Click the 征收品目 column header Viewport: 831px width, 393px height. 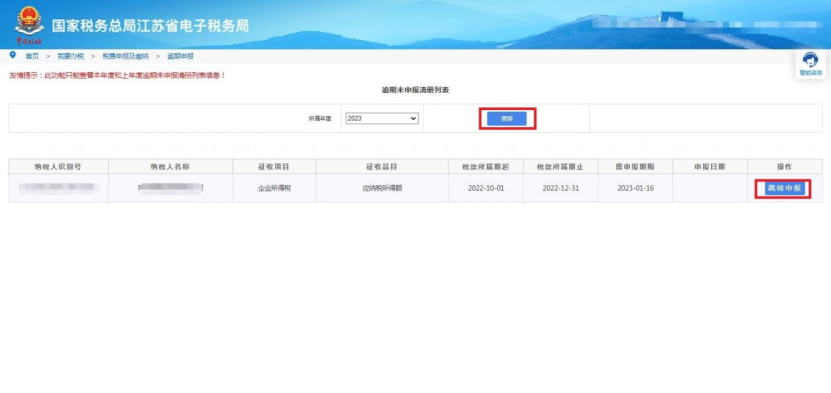(x=382, y=167)
